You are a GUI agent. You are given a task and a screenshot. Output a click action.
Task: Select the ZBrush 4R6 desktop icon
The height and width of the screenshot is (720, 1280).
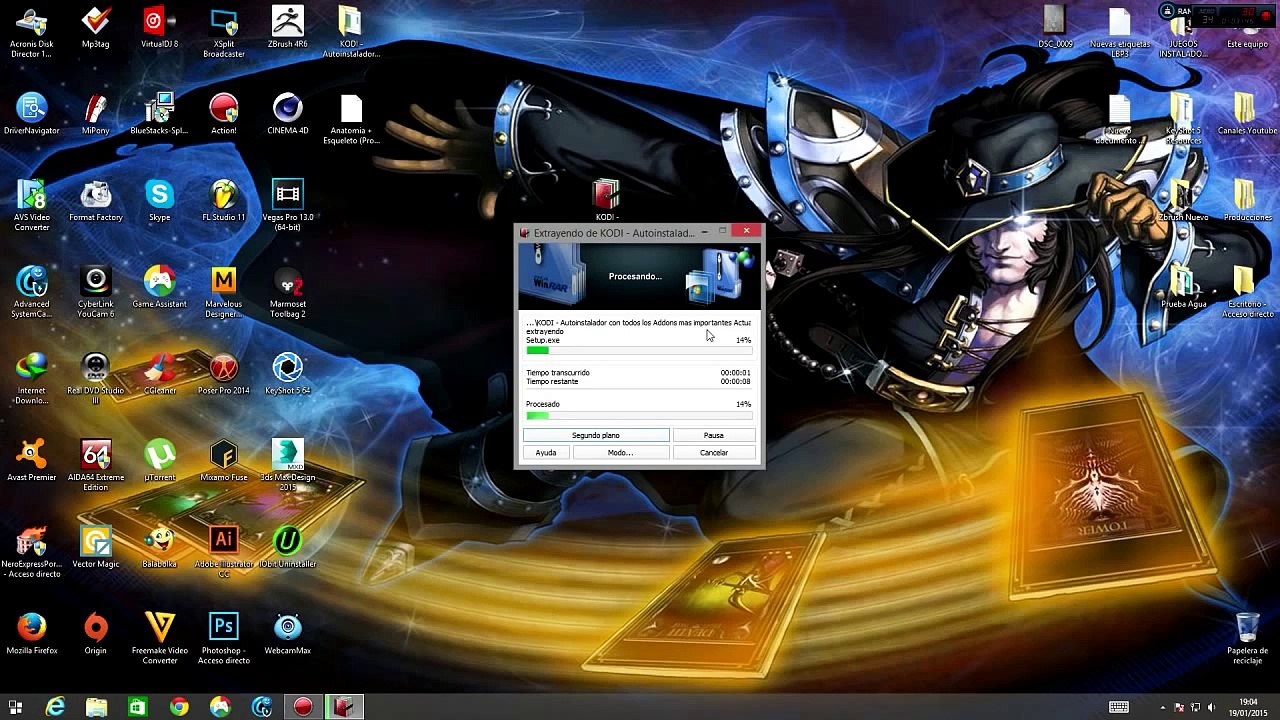[x=288, y=28]
